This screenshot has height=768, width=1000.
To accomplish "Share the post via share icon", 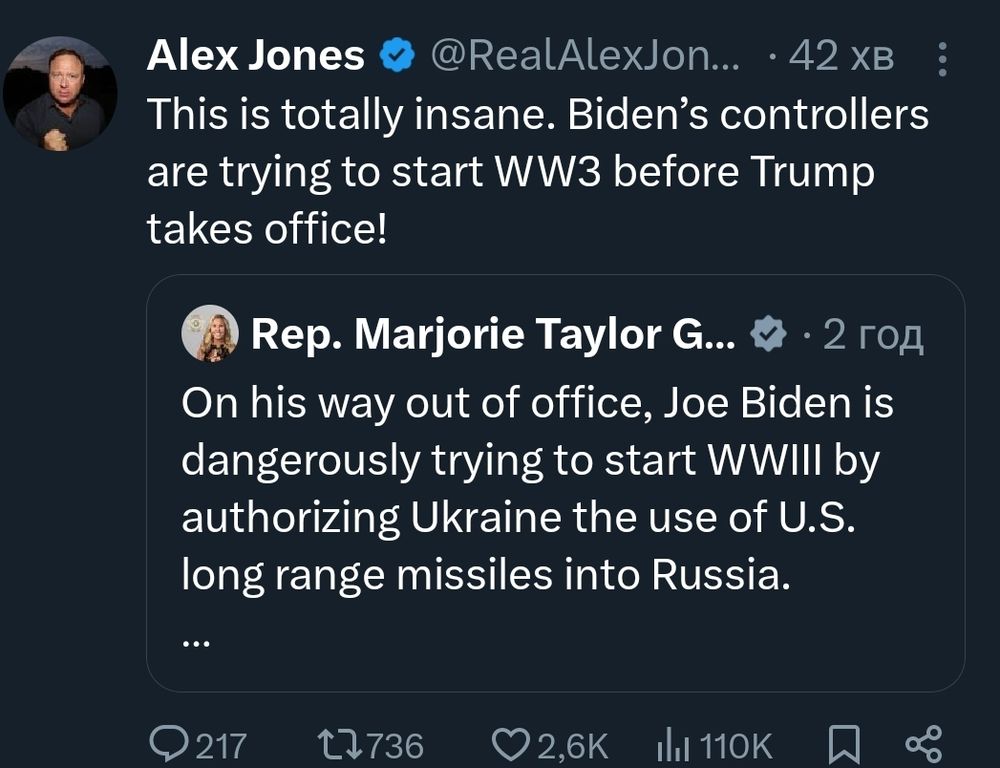I will (922, 744).
